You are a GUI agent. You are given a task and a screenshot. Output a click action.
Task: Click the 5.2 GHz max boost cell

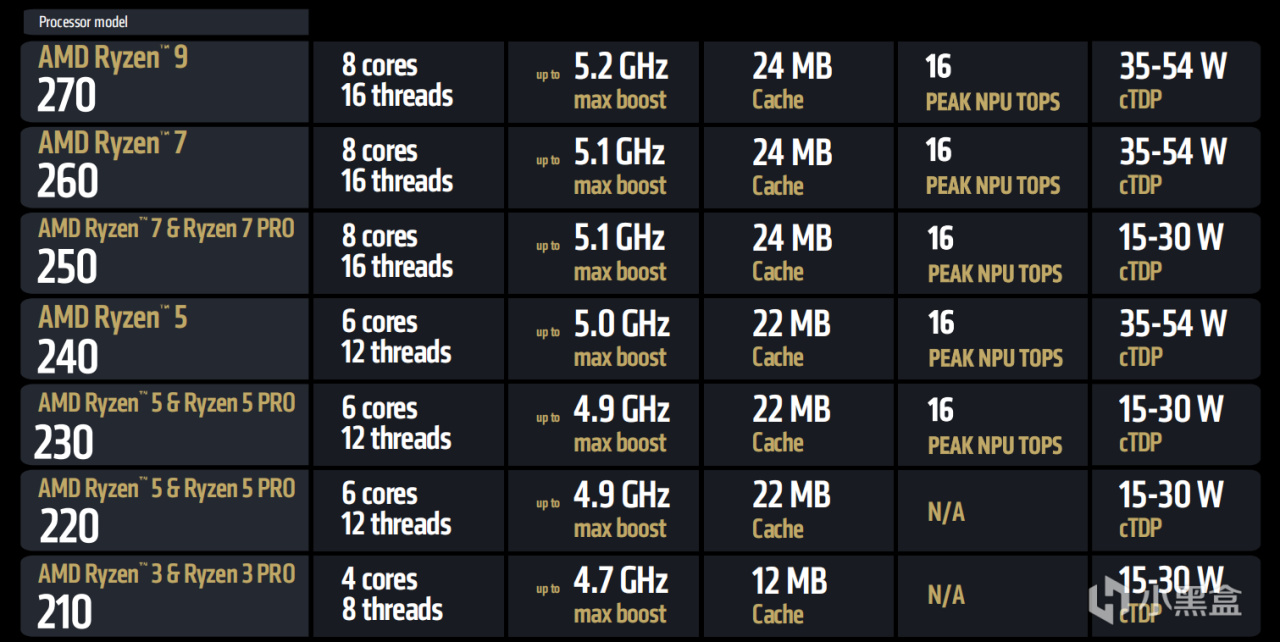click(x=603, y=82)
